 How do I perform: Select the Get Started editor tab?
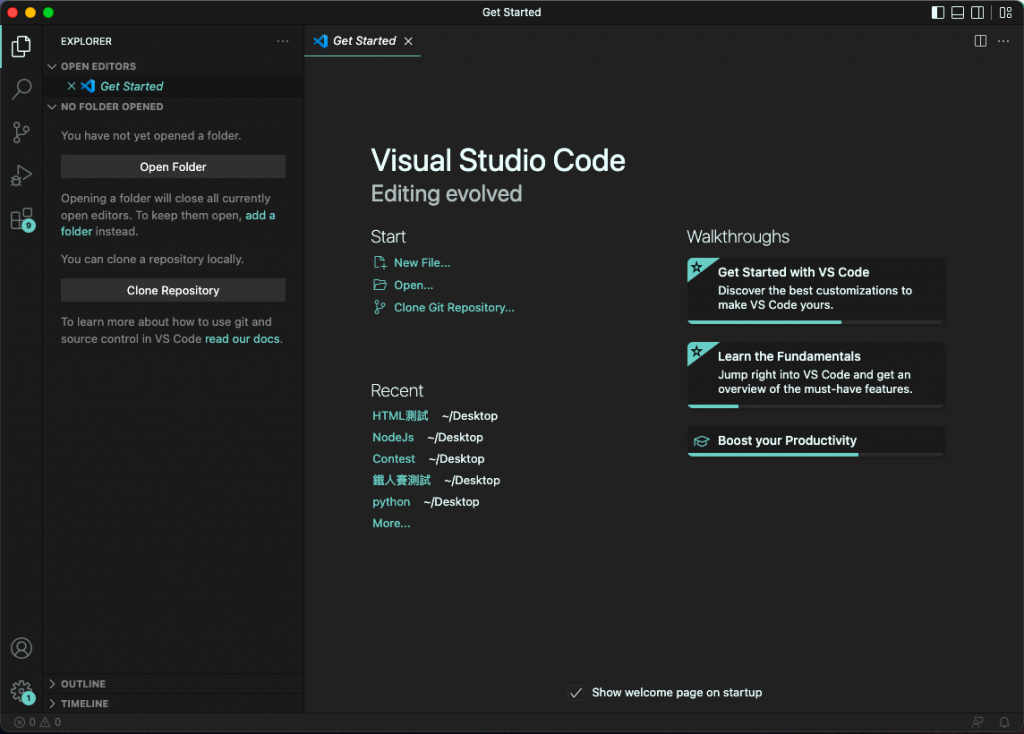tap(363, 41)
